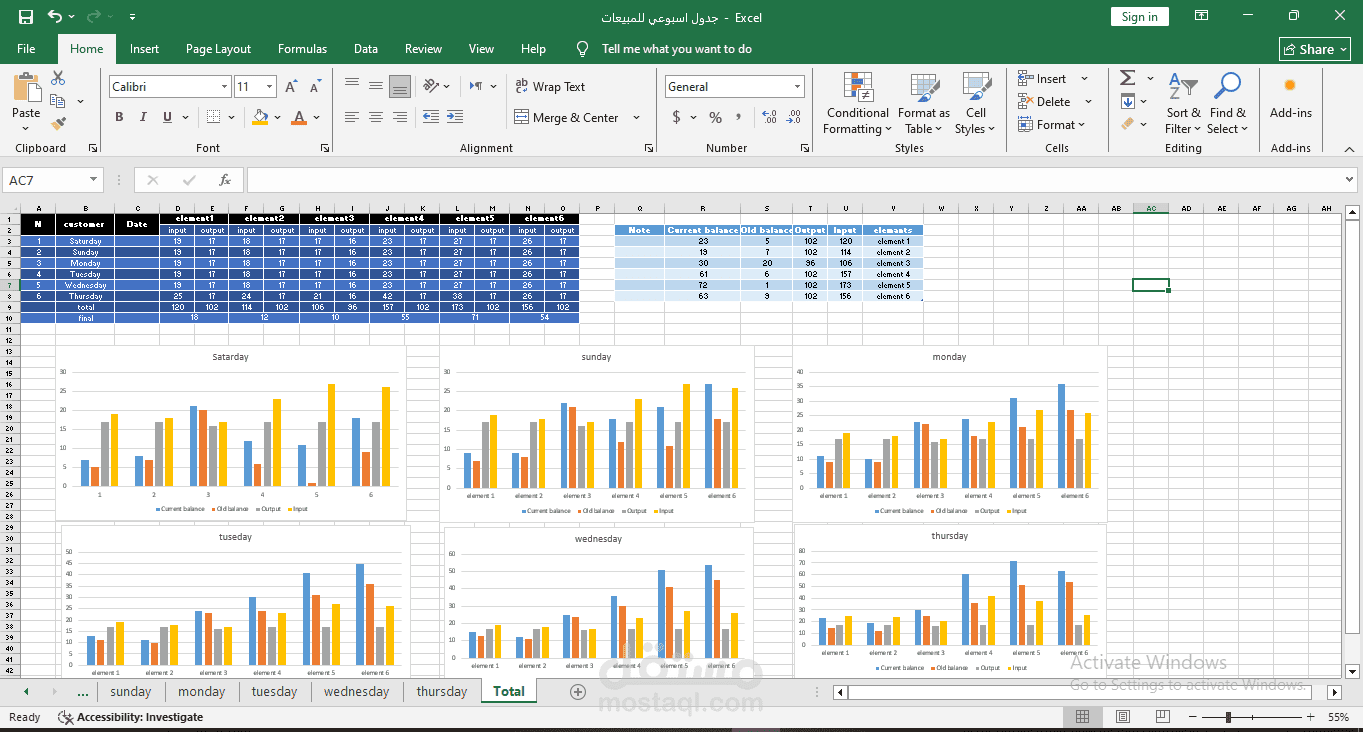The image size is (1363, 732).
Task: Expand the Merge & Center dropdown arrow
Action: [637, 118]
